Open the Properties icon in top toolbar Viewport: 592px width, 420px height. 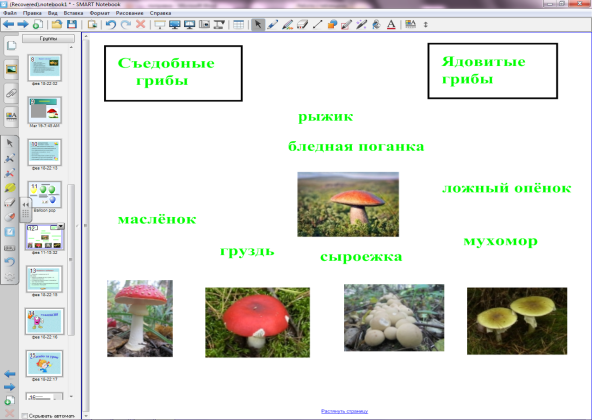coord(410,25)
